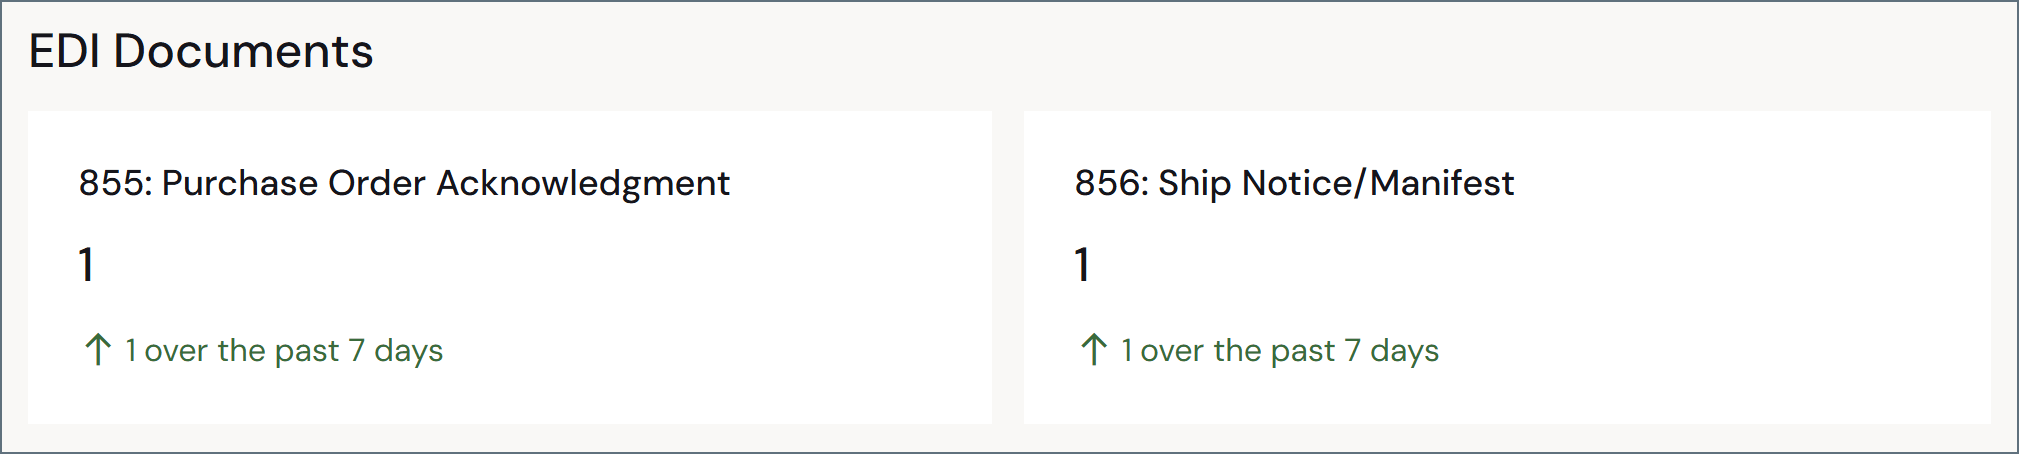The width and height of the screenshot is (2019, 454).
Task: Click the gap between the two EDI cards
Action: tap(1008, 267)
